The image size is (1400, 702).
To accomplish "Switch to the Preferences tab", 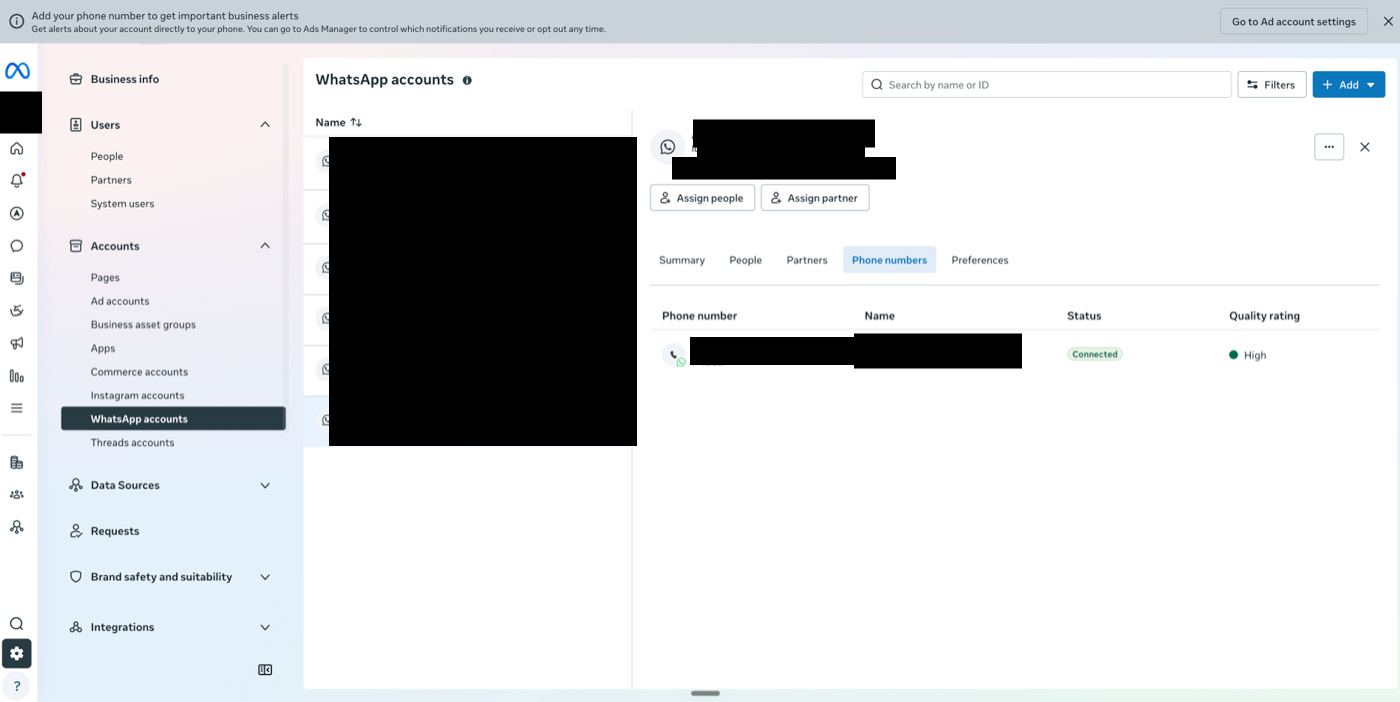I will pyautogui.click(x=980, y=260).
